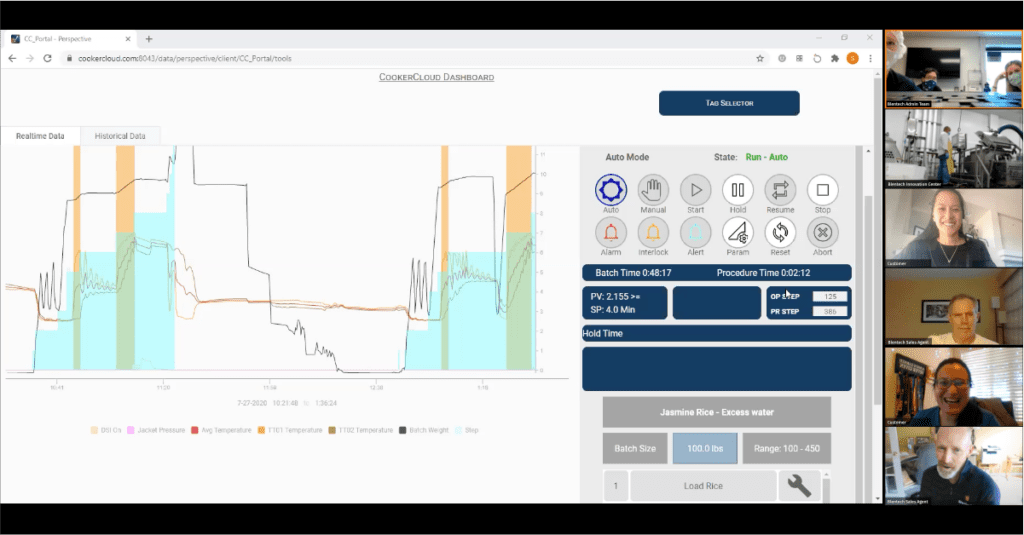
Task: Switch to Manual mode hand icon
Action: click(x=653, y=189)
